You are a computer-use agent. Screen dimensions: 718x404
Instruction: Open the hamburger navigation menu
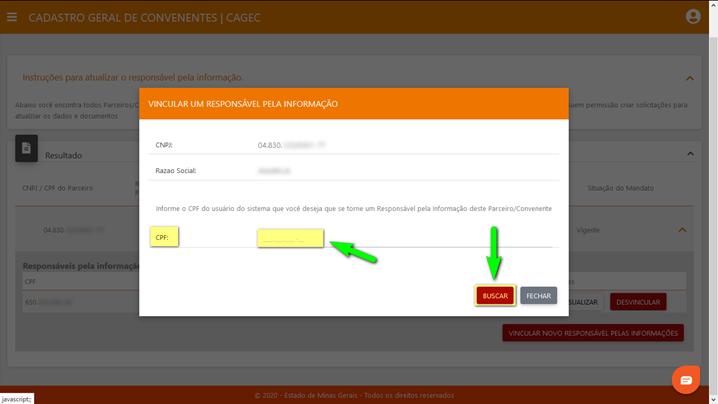(12, 17)
